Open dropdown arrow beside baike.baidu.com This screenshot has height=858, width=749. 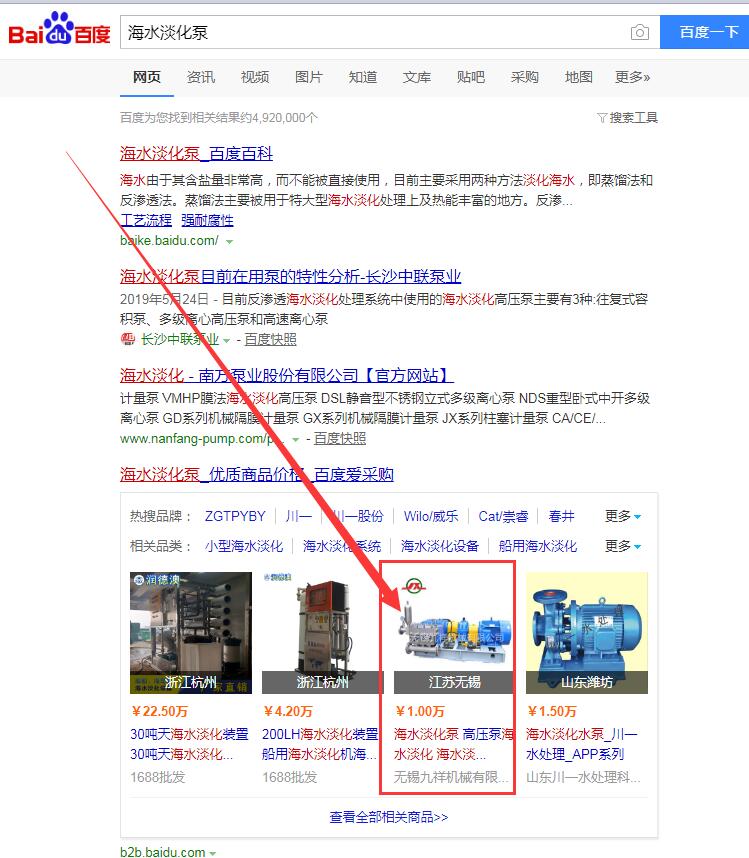[x=230, y=242]
